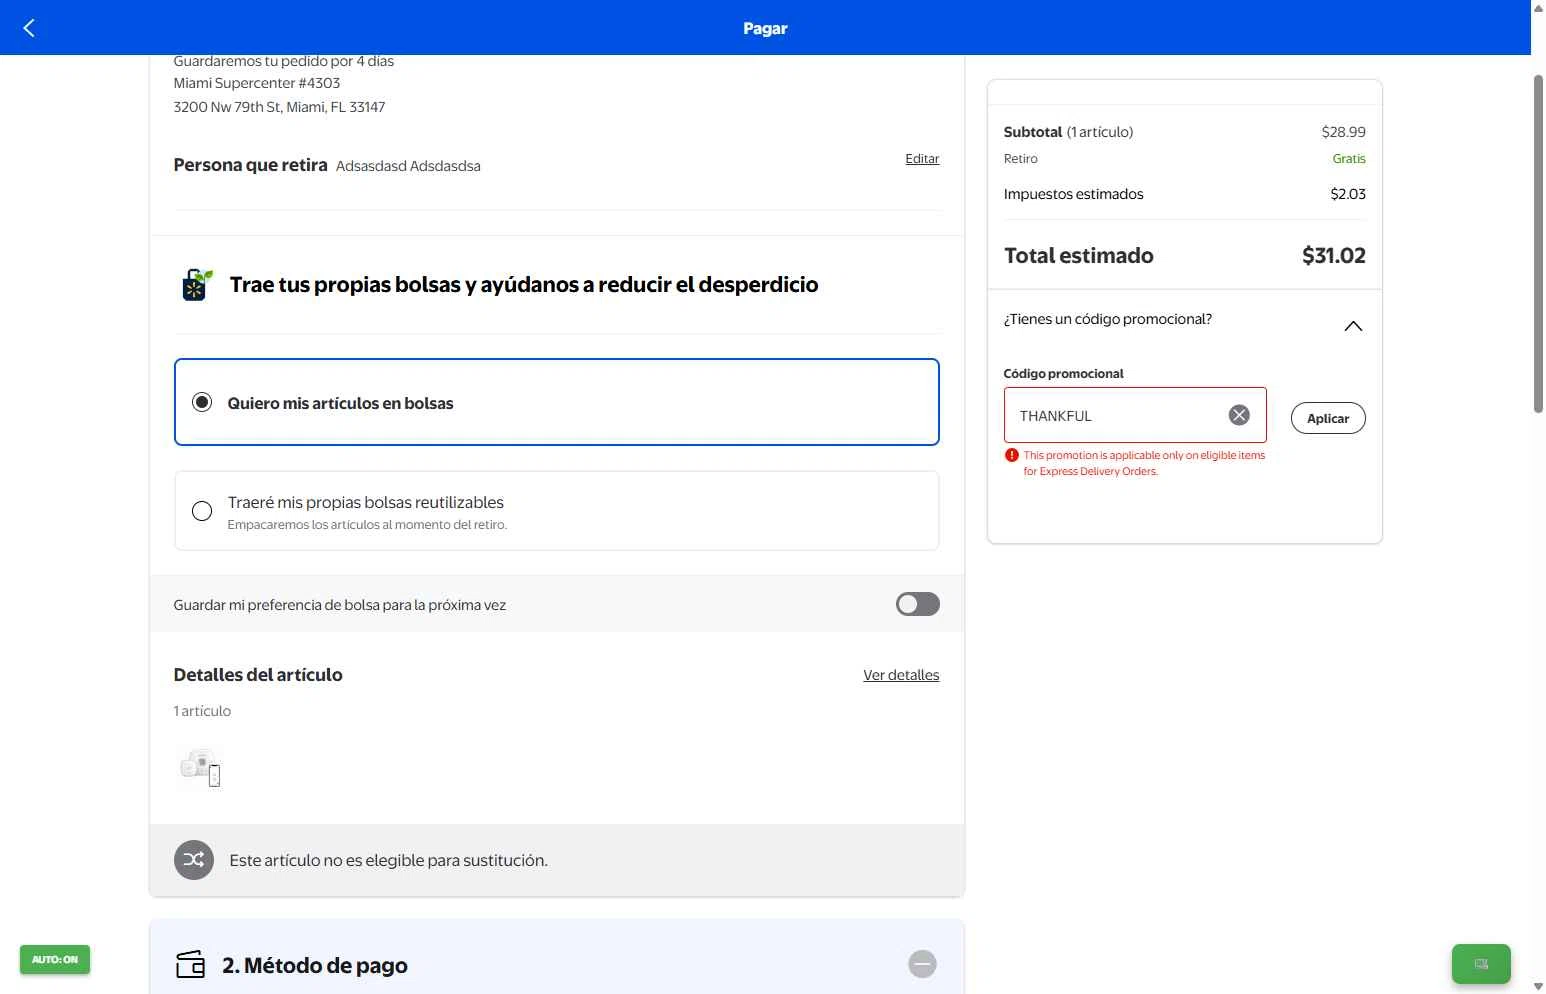The height and width of the screenshot is (994, 1546).
Task: Click the 'Gratis' pickup cost label
Action: (1349, 159)
